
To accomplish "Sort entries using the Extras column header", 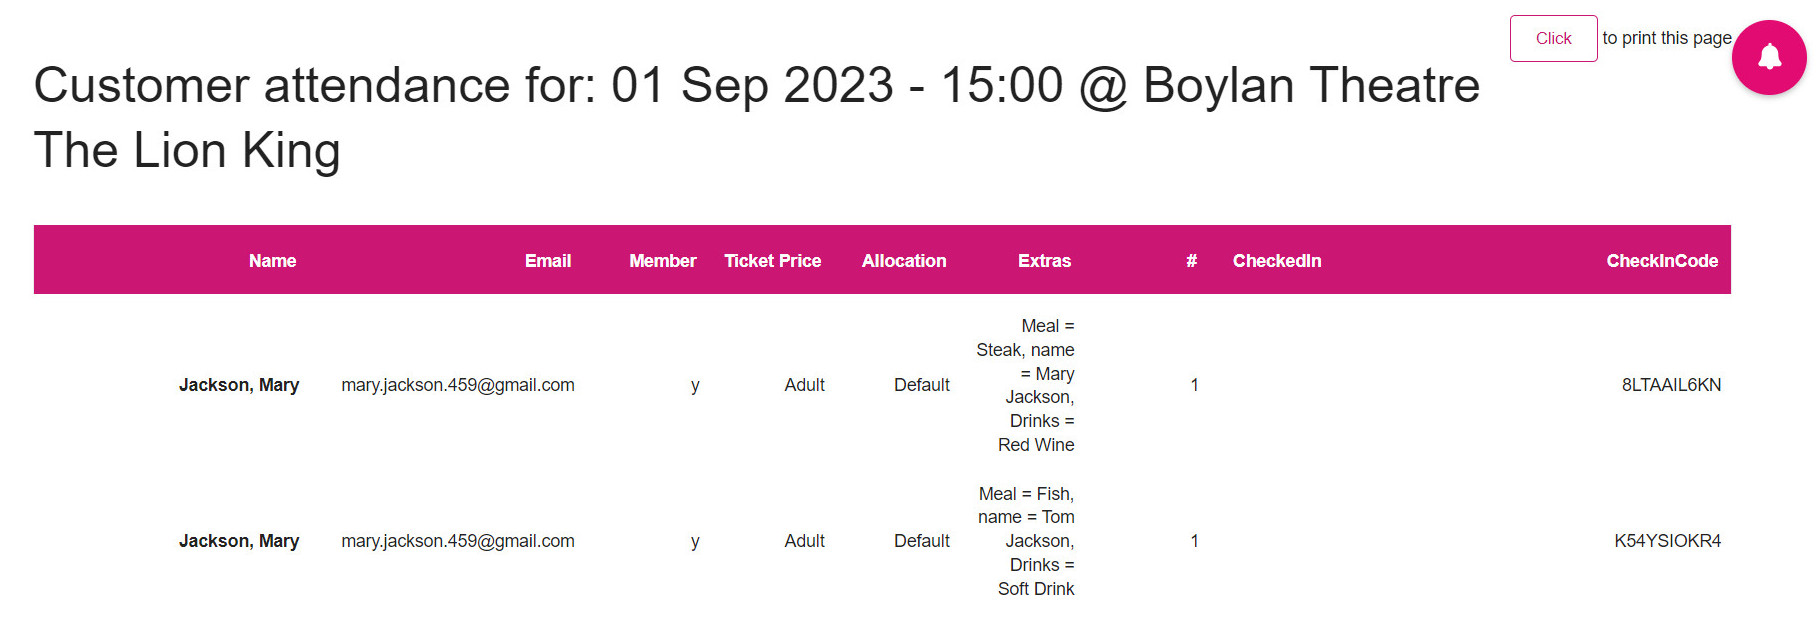I will (x=1043, y=260).
